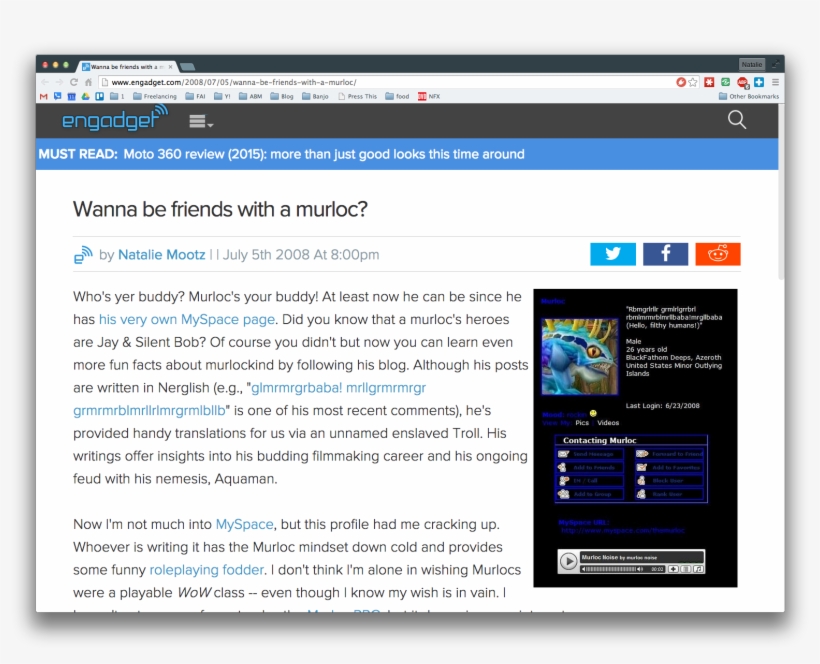Open the 'his very own MySpace page' link

coord(187,320)
